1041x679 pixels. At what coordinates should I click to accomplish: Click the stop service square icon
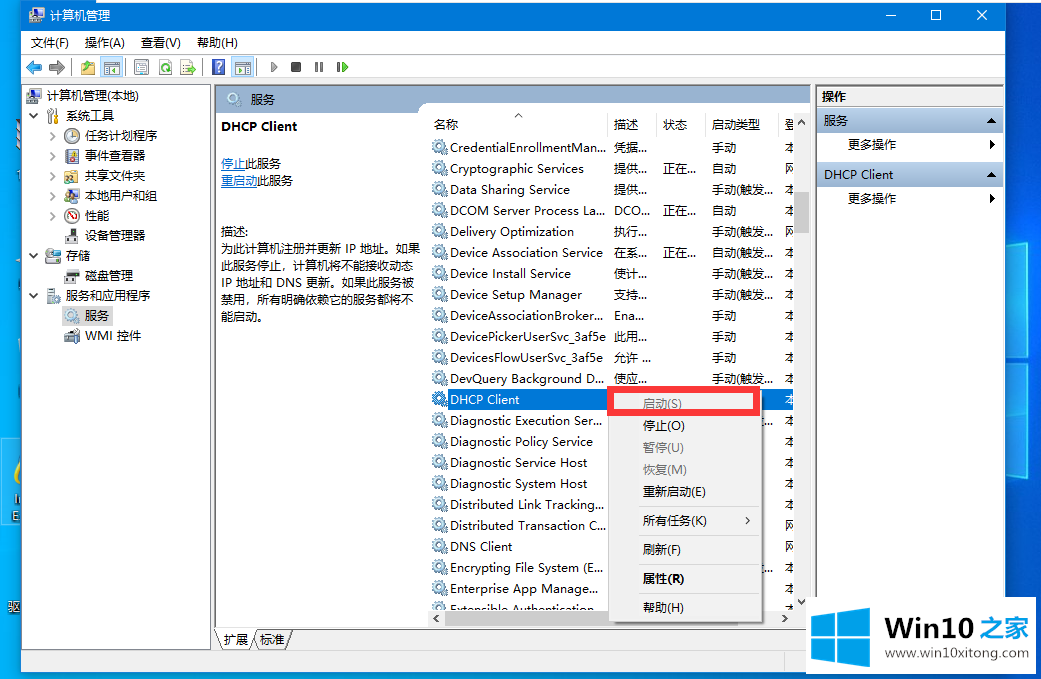click(296, 67)
